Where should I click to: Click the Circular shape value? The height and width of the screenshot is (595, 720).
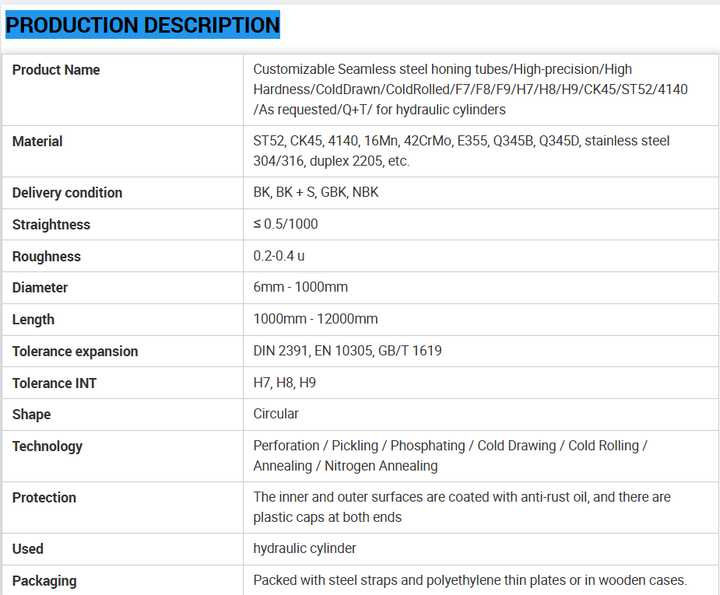click(x=276, y=414)
